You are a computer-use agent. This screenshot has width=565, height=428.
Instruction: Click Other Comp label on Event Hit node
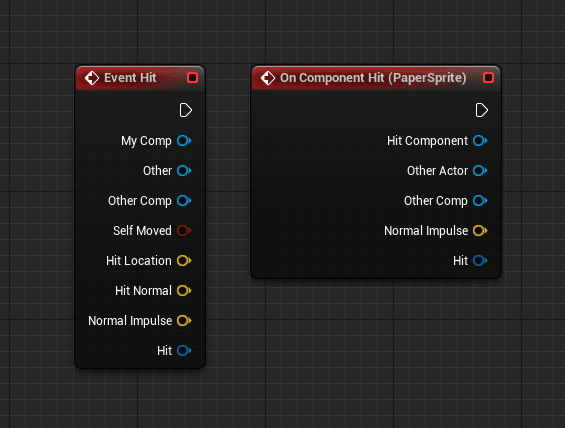[140, 201]
